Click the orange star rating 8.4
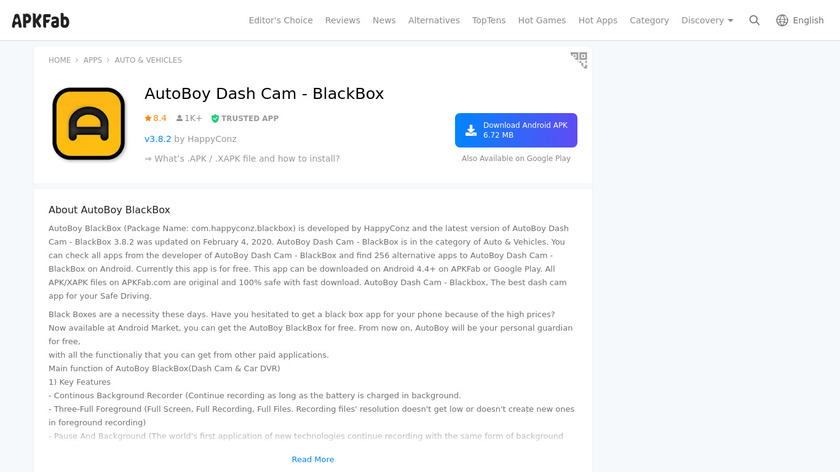Viewport: 840px width, 472px height. [x=156, y=118]
